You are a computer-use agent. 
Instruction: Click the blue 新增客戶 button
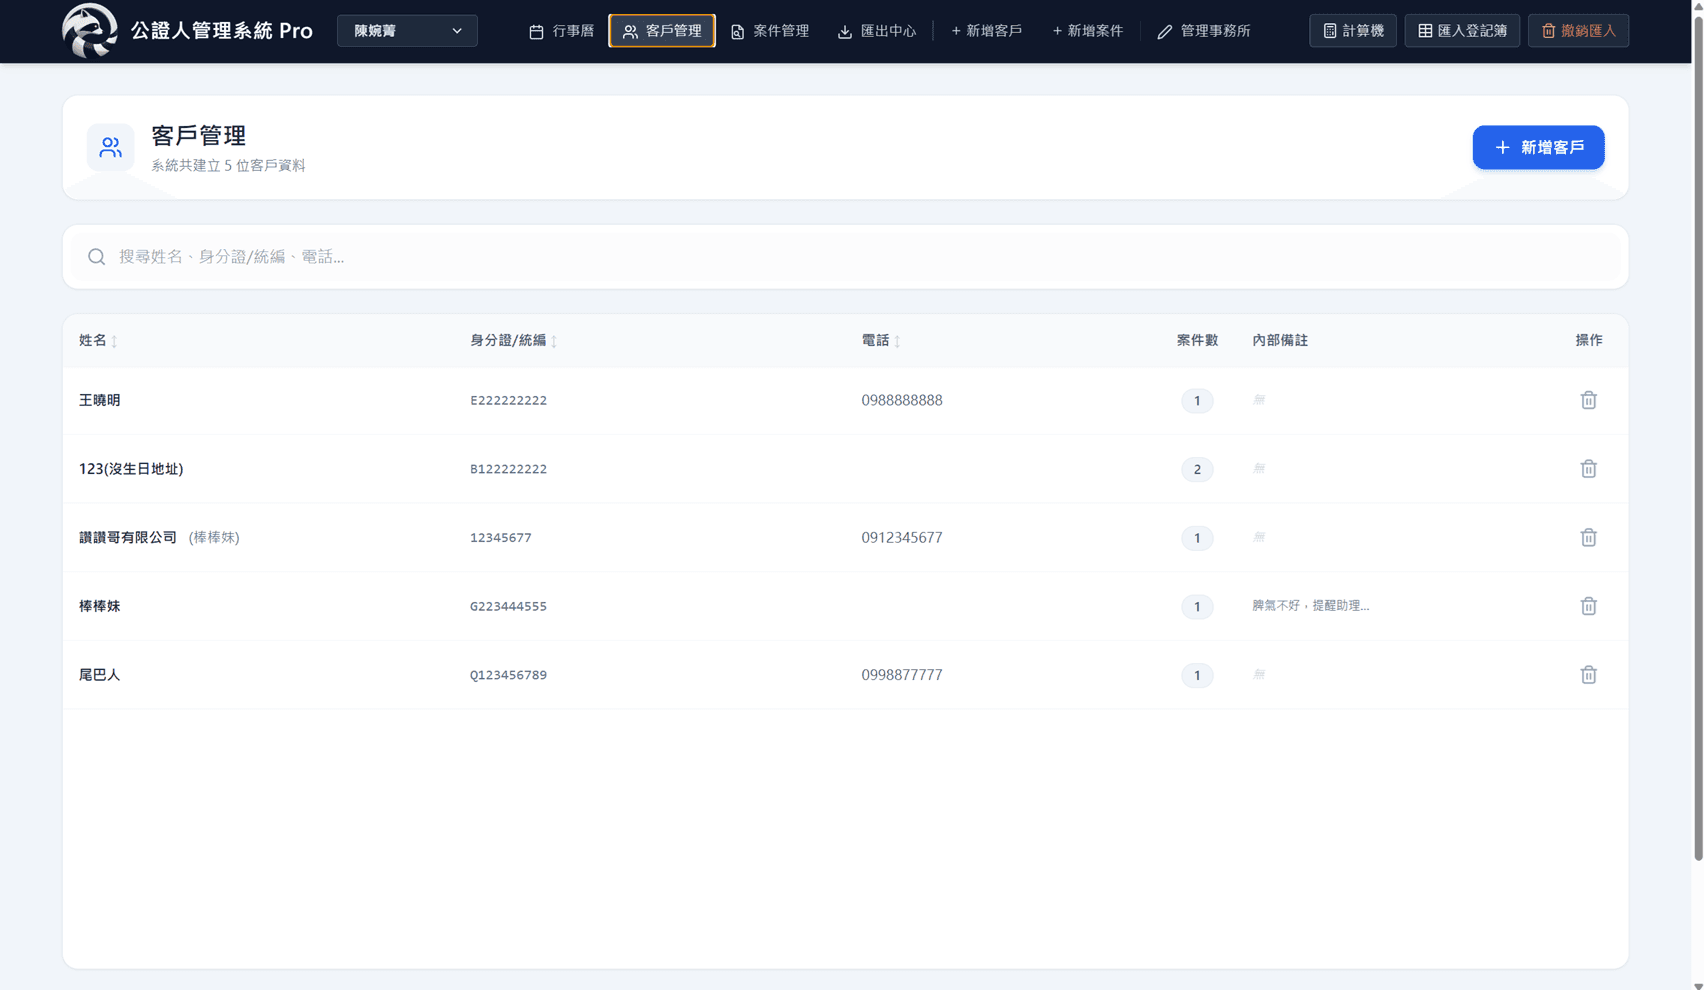1538,147
